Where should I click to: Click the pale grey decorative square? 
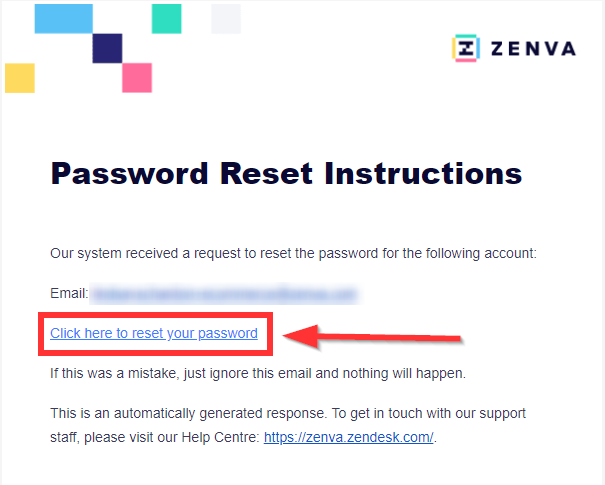(226, 19)
